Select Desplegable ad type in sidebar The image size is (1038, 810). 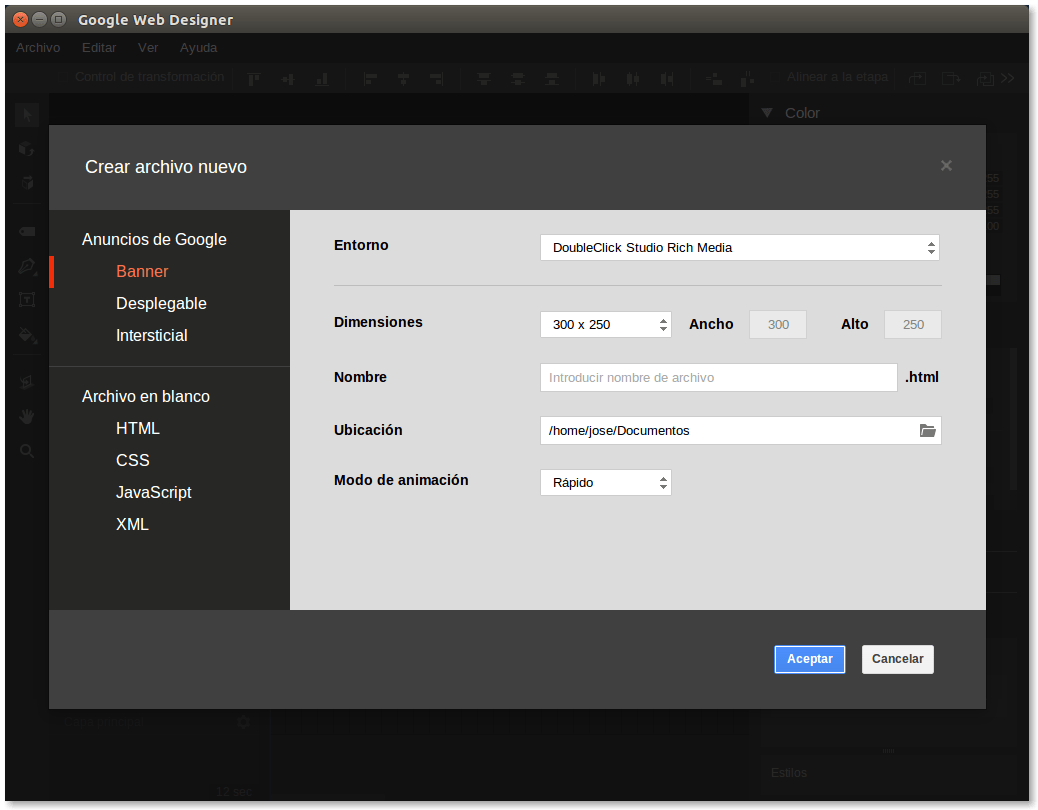click(161, 304)
